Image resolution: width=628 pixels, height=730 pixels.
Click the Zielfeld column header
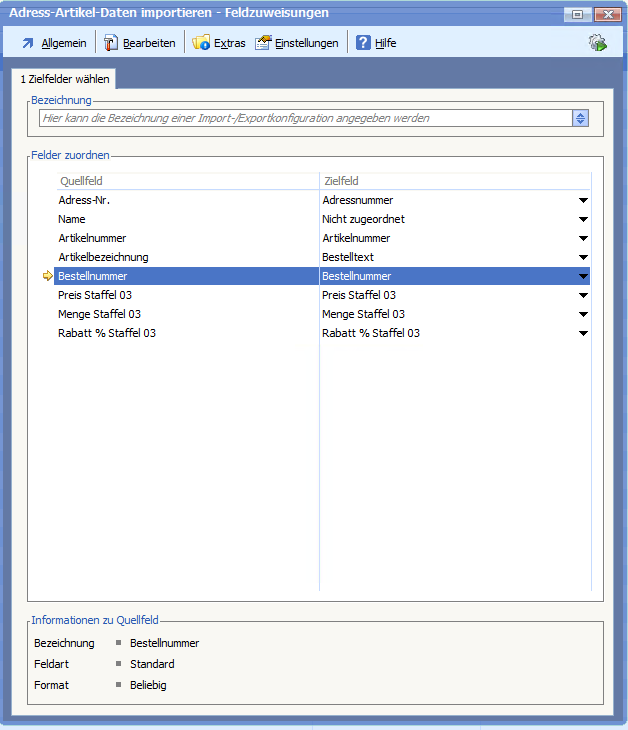(x=340, y=181)
